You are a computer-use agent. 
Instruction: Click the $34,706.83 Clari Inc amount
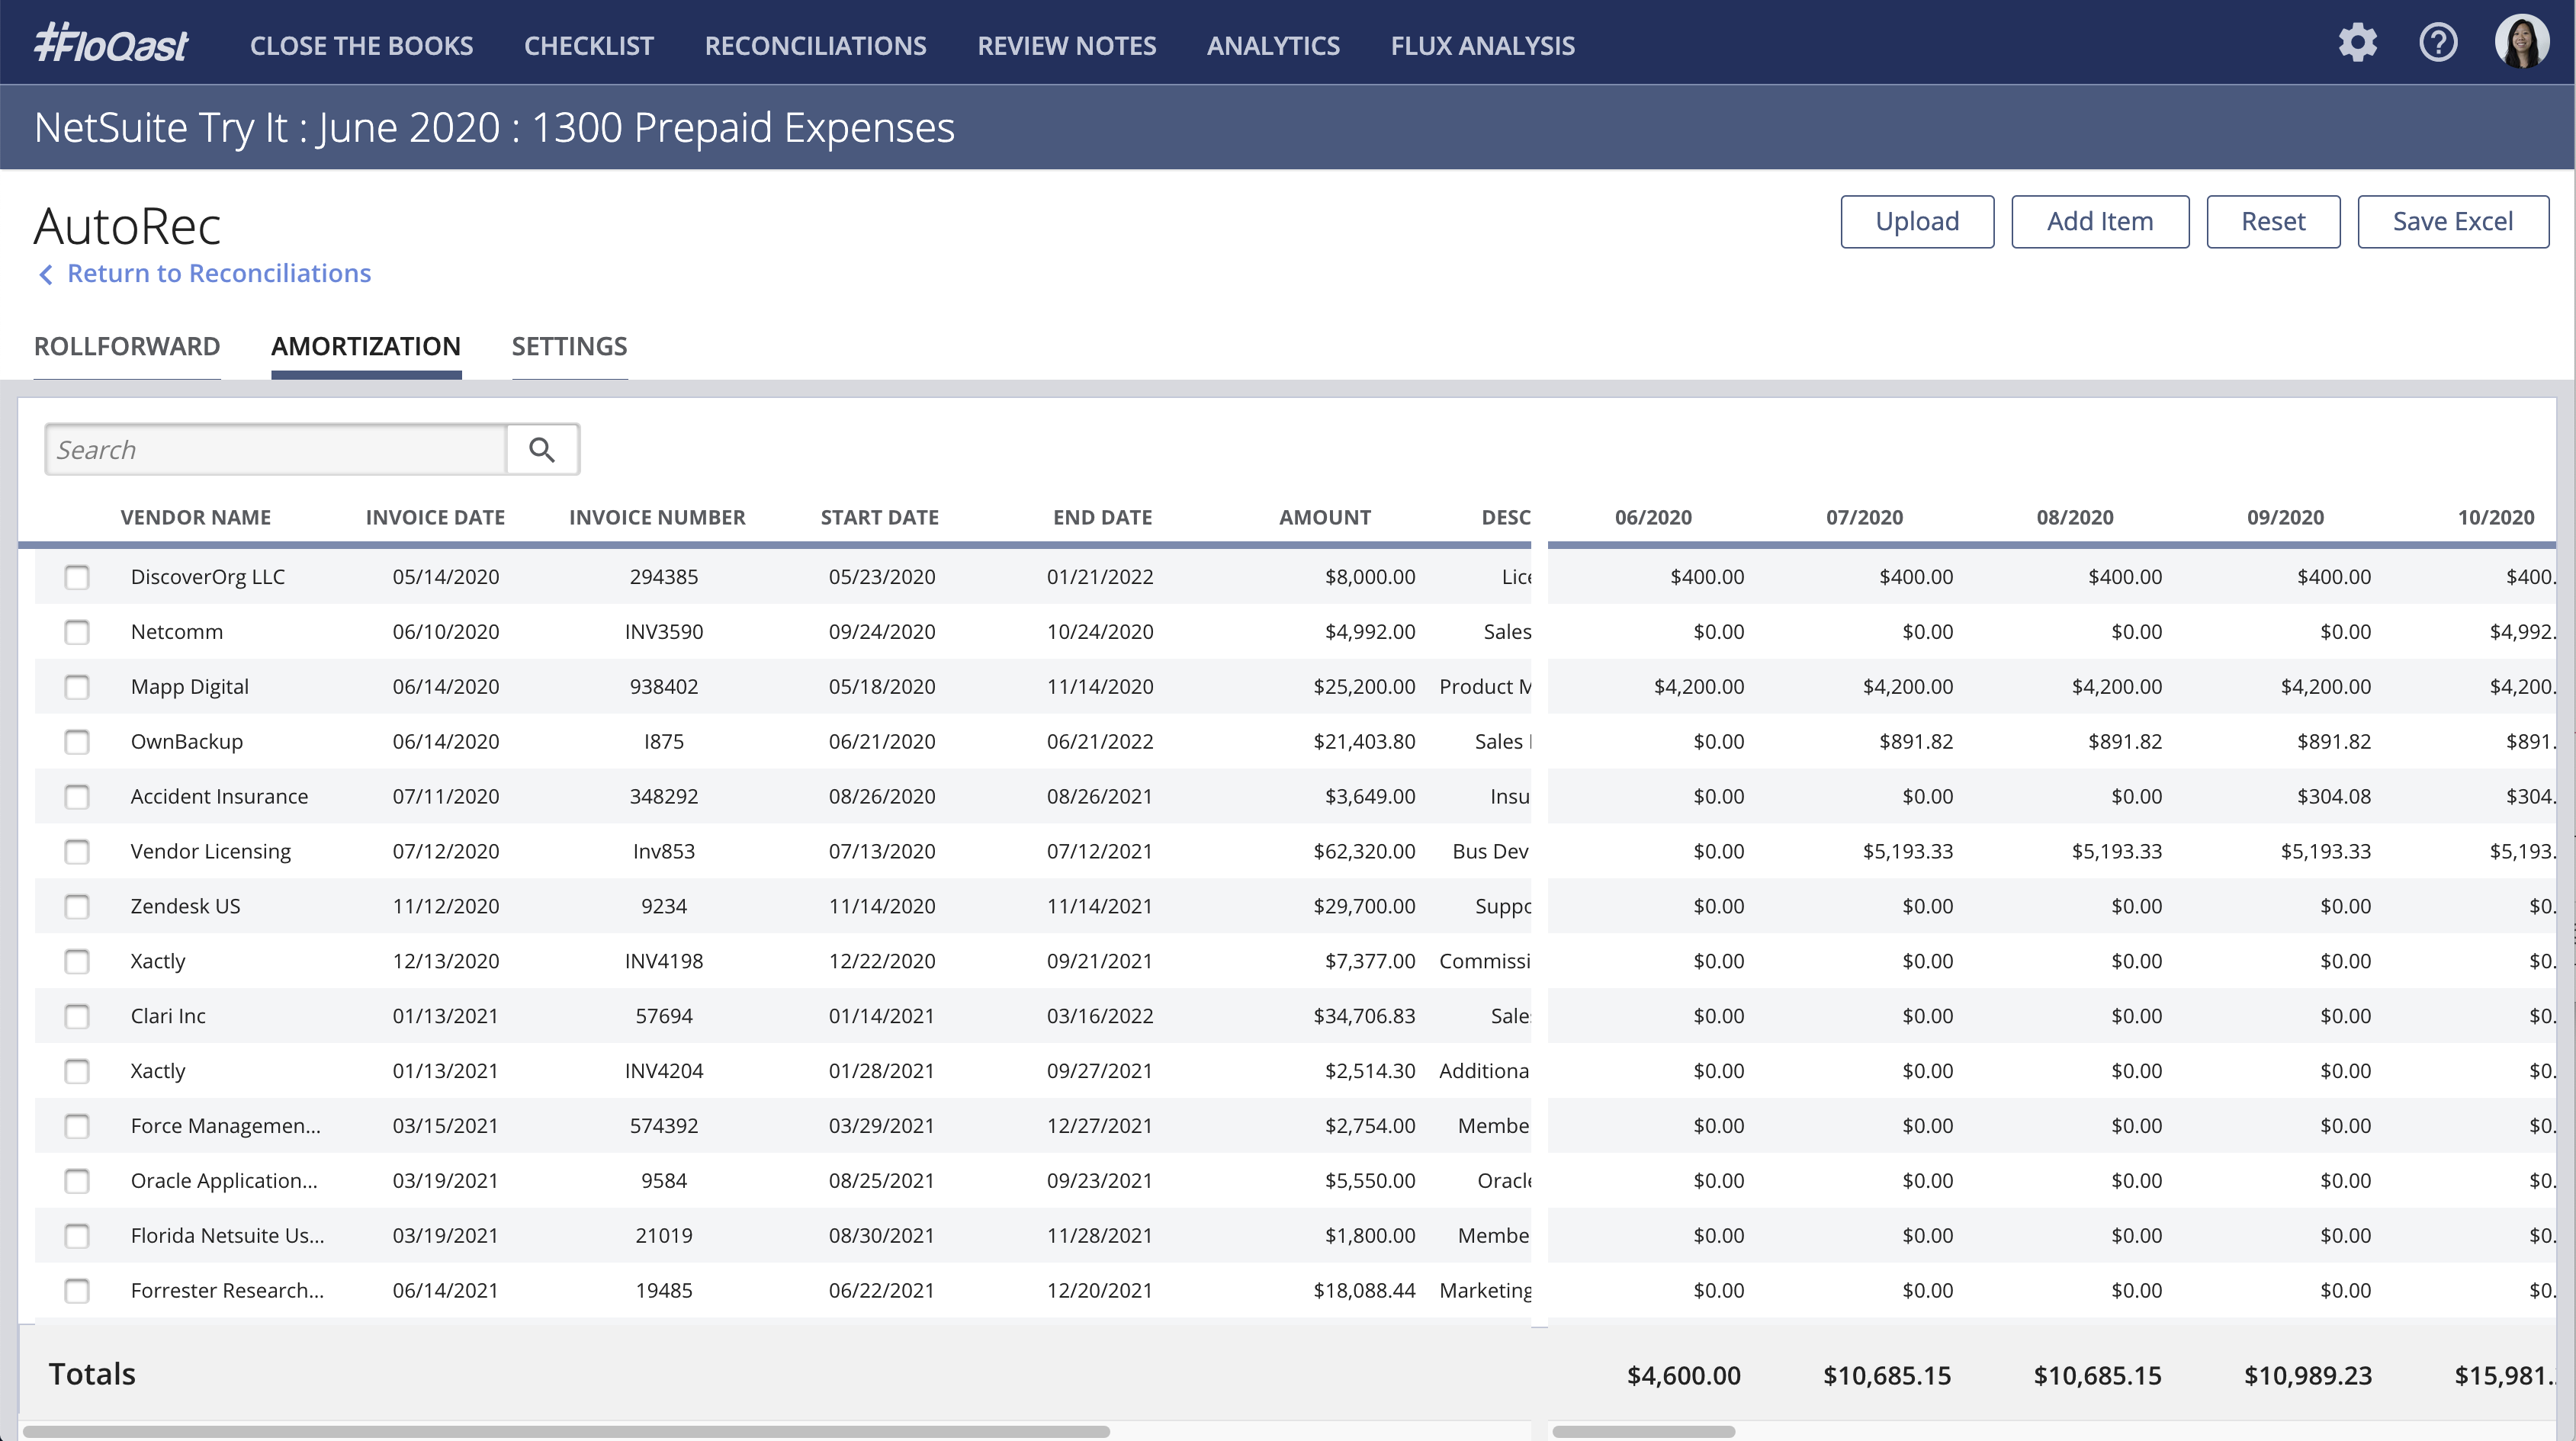tap(1364, 1017)
